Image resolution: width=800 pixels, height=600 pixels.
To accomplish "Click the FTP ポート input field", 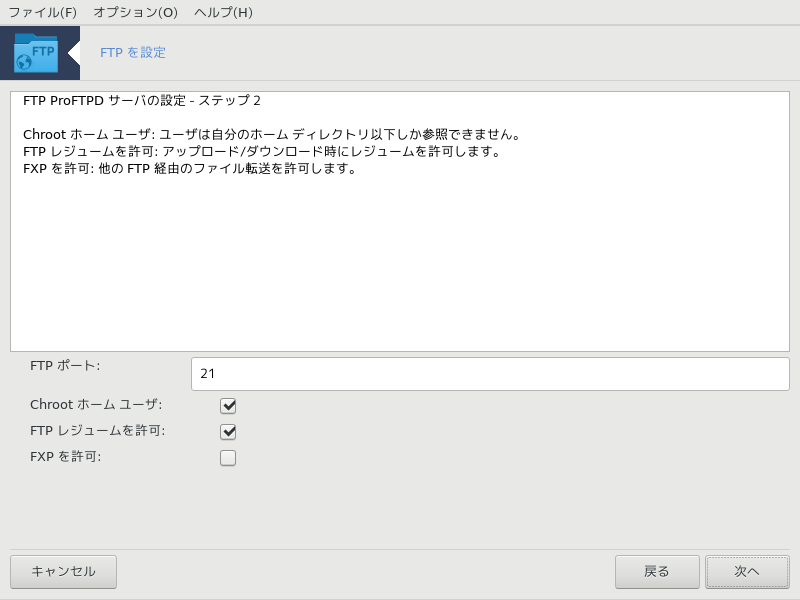I will pyautogui.click(x=490, y=374).
